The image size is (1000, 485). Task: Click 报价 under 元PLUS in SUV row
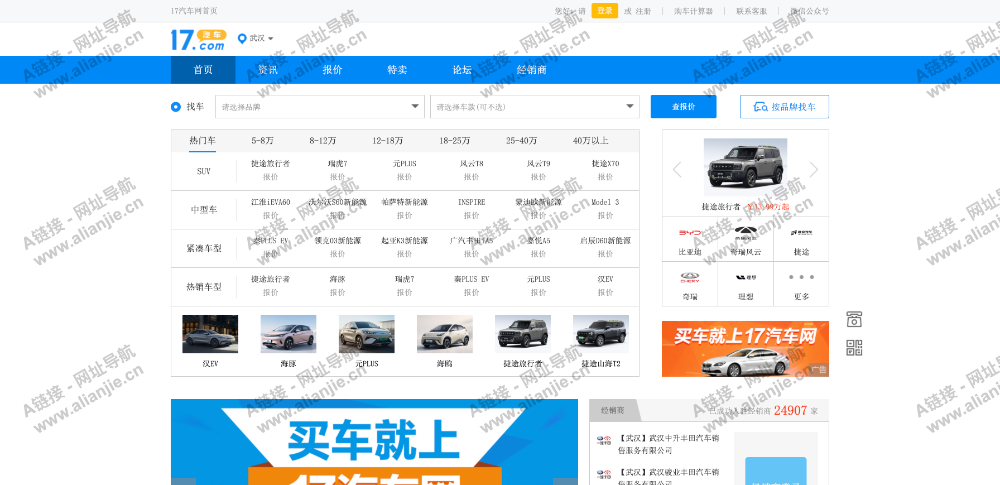(404, 177)
